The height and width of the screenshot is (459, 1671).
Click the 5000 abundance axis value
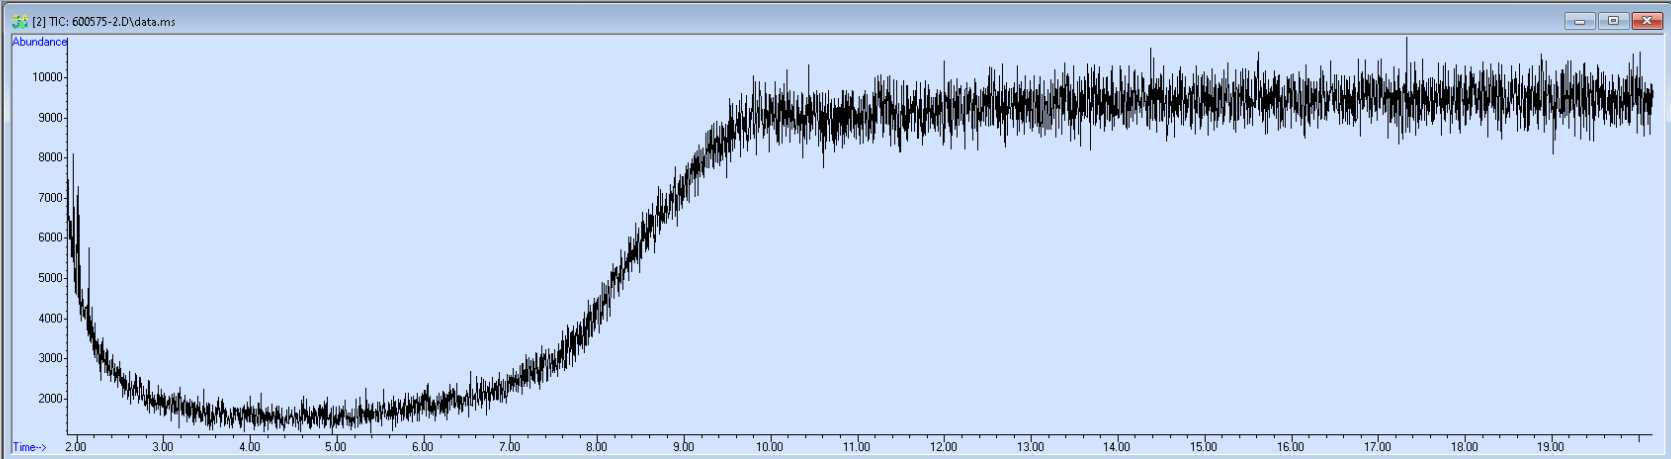pos(49,278)
